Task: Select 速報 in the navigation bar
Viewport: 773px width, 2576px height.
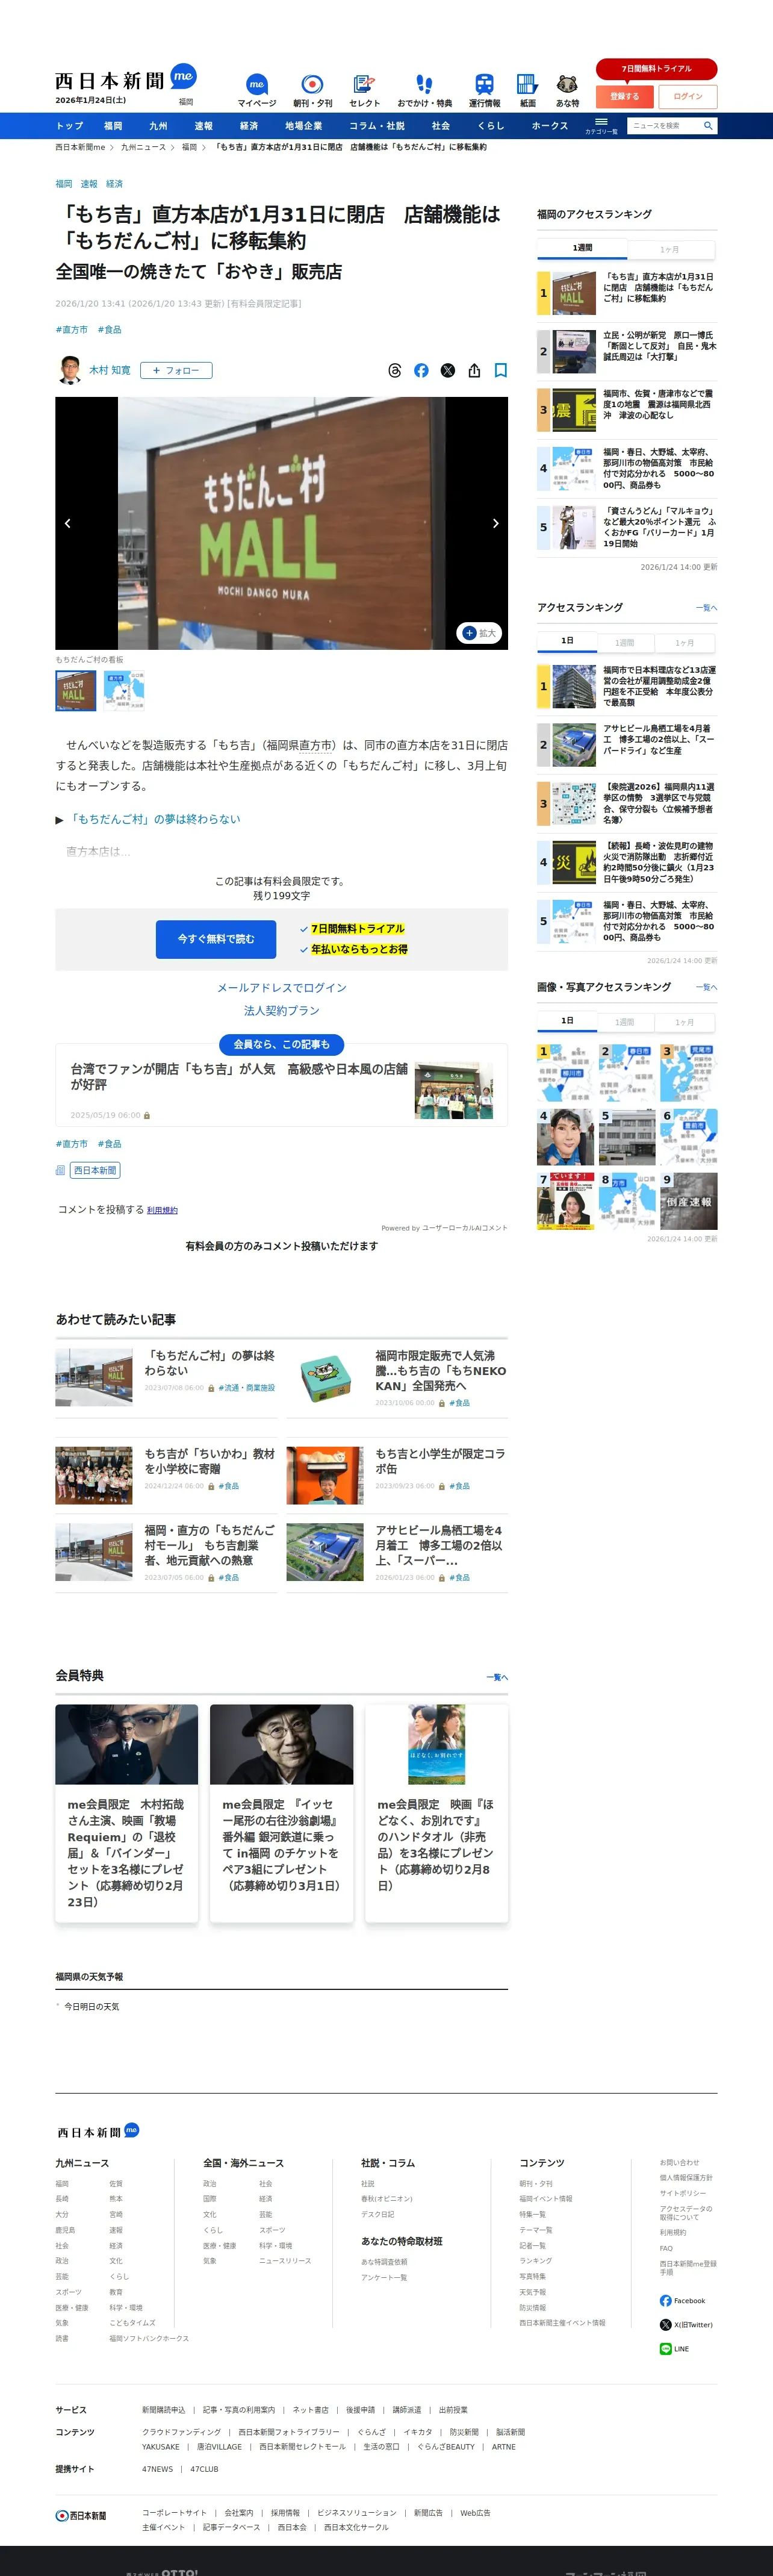Action: point(203,126)
